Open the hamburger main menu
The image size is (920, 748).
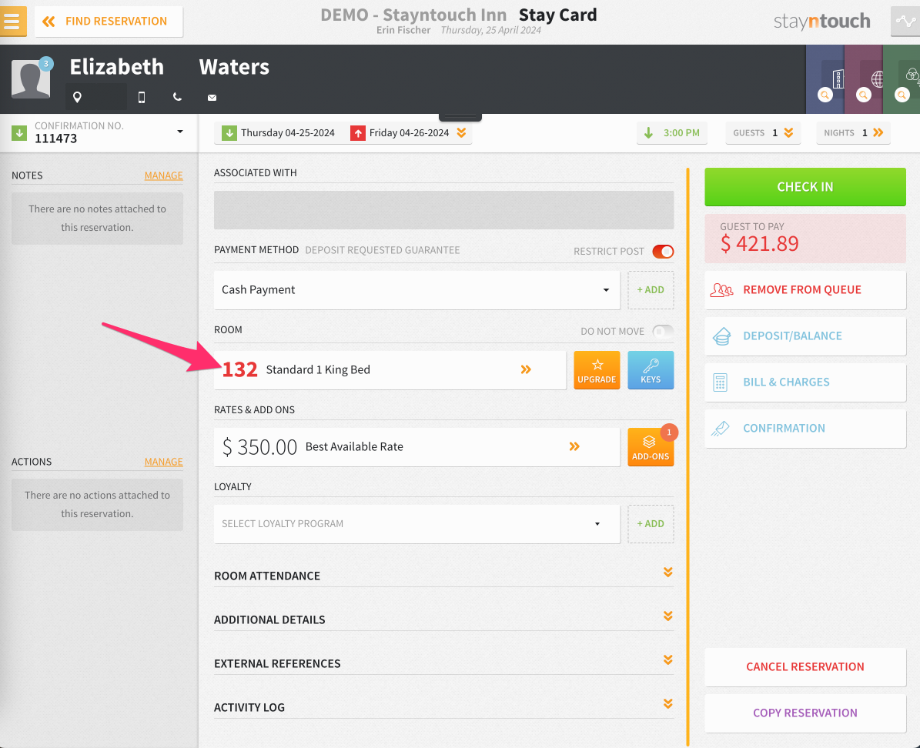[12, 21]
